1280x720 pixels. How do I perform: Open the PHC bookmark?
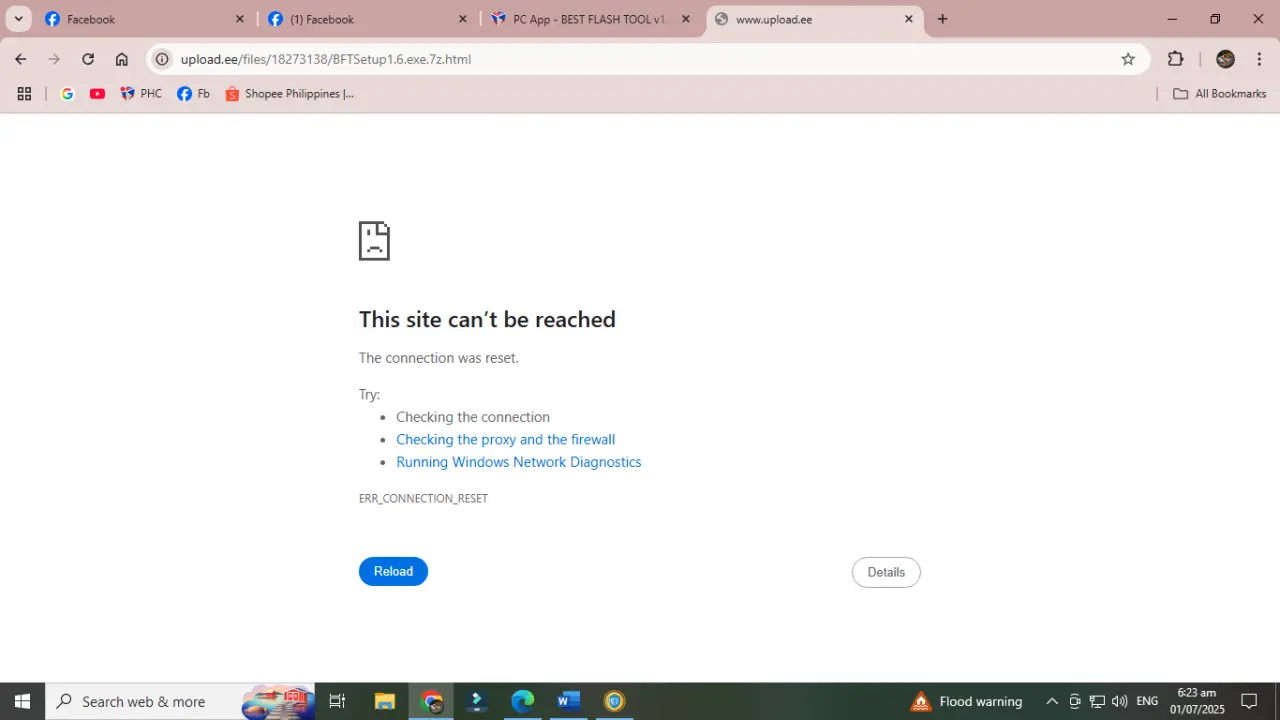(141, 94)
